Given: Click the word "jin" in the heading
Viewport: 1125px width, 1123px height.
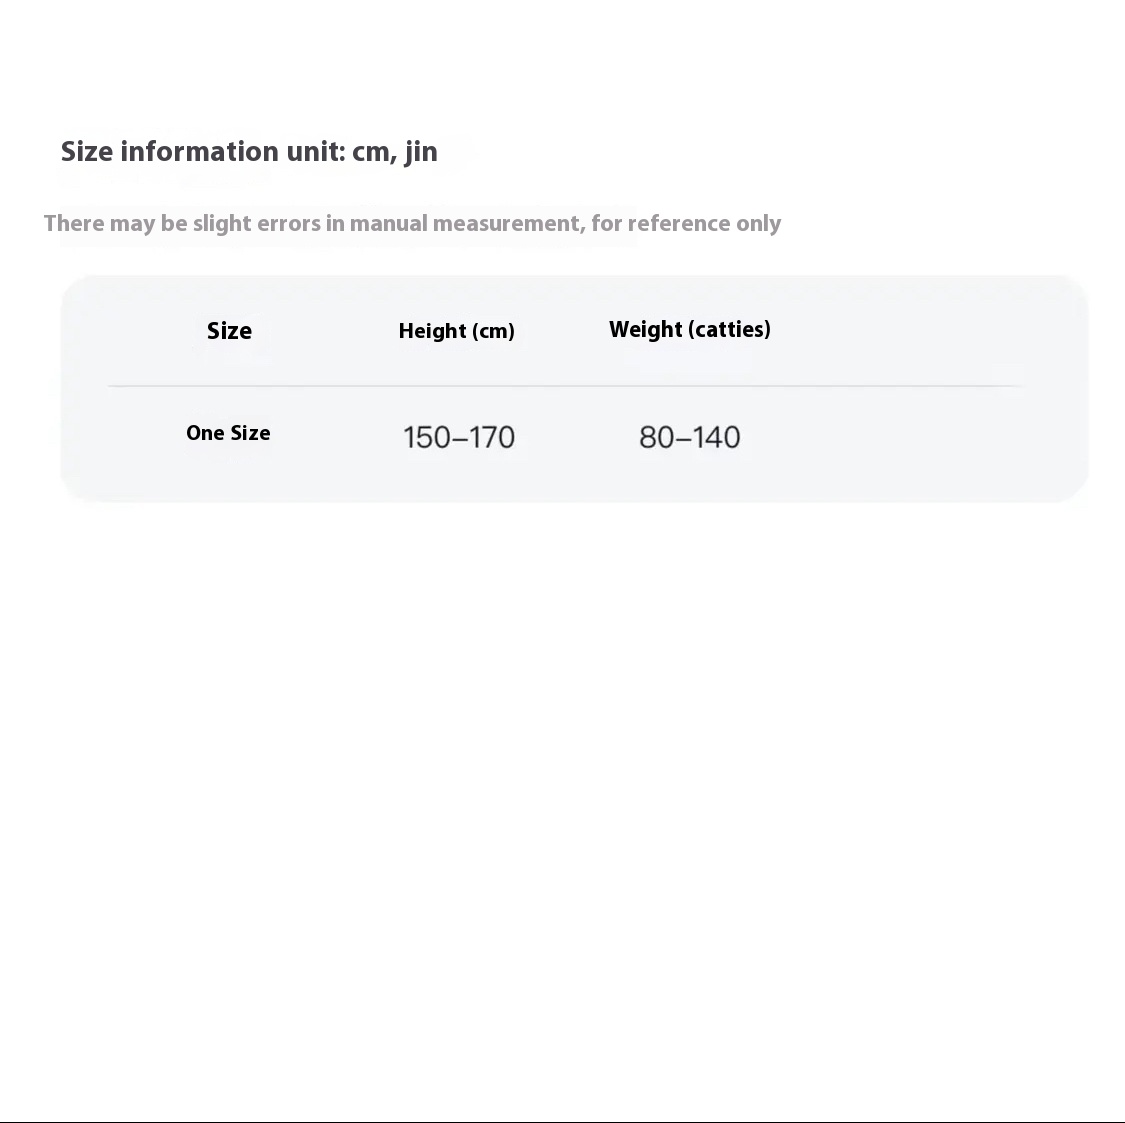Looking at the screenshot, I should pyautogui.click(x=420, y=152).
